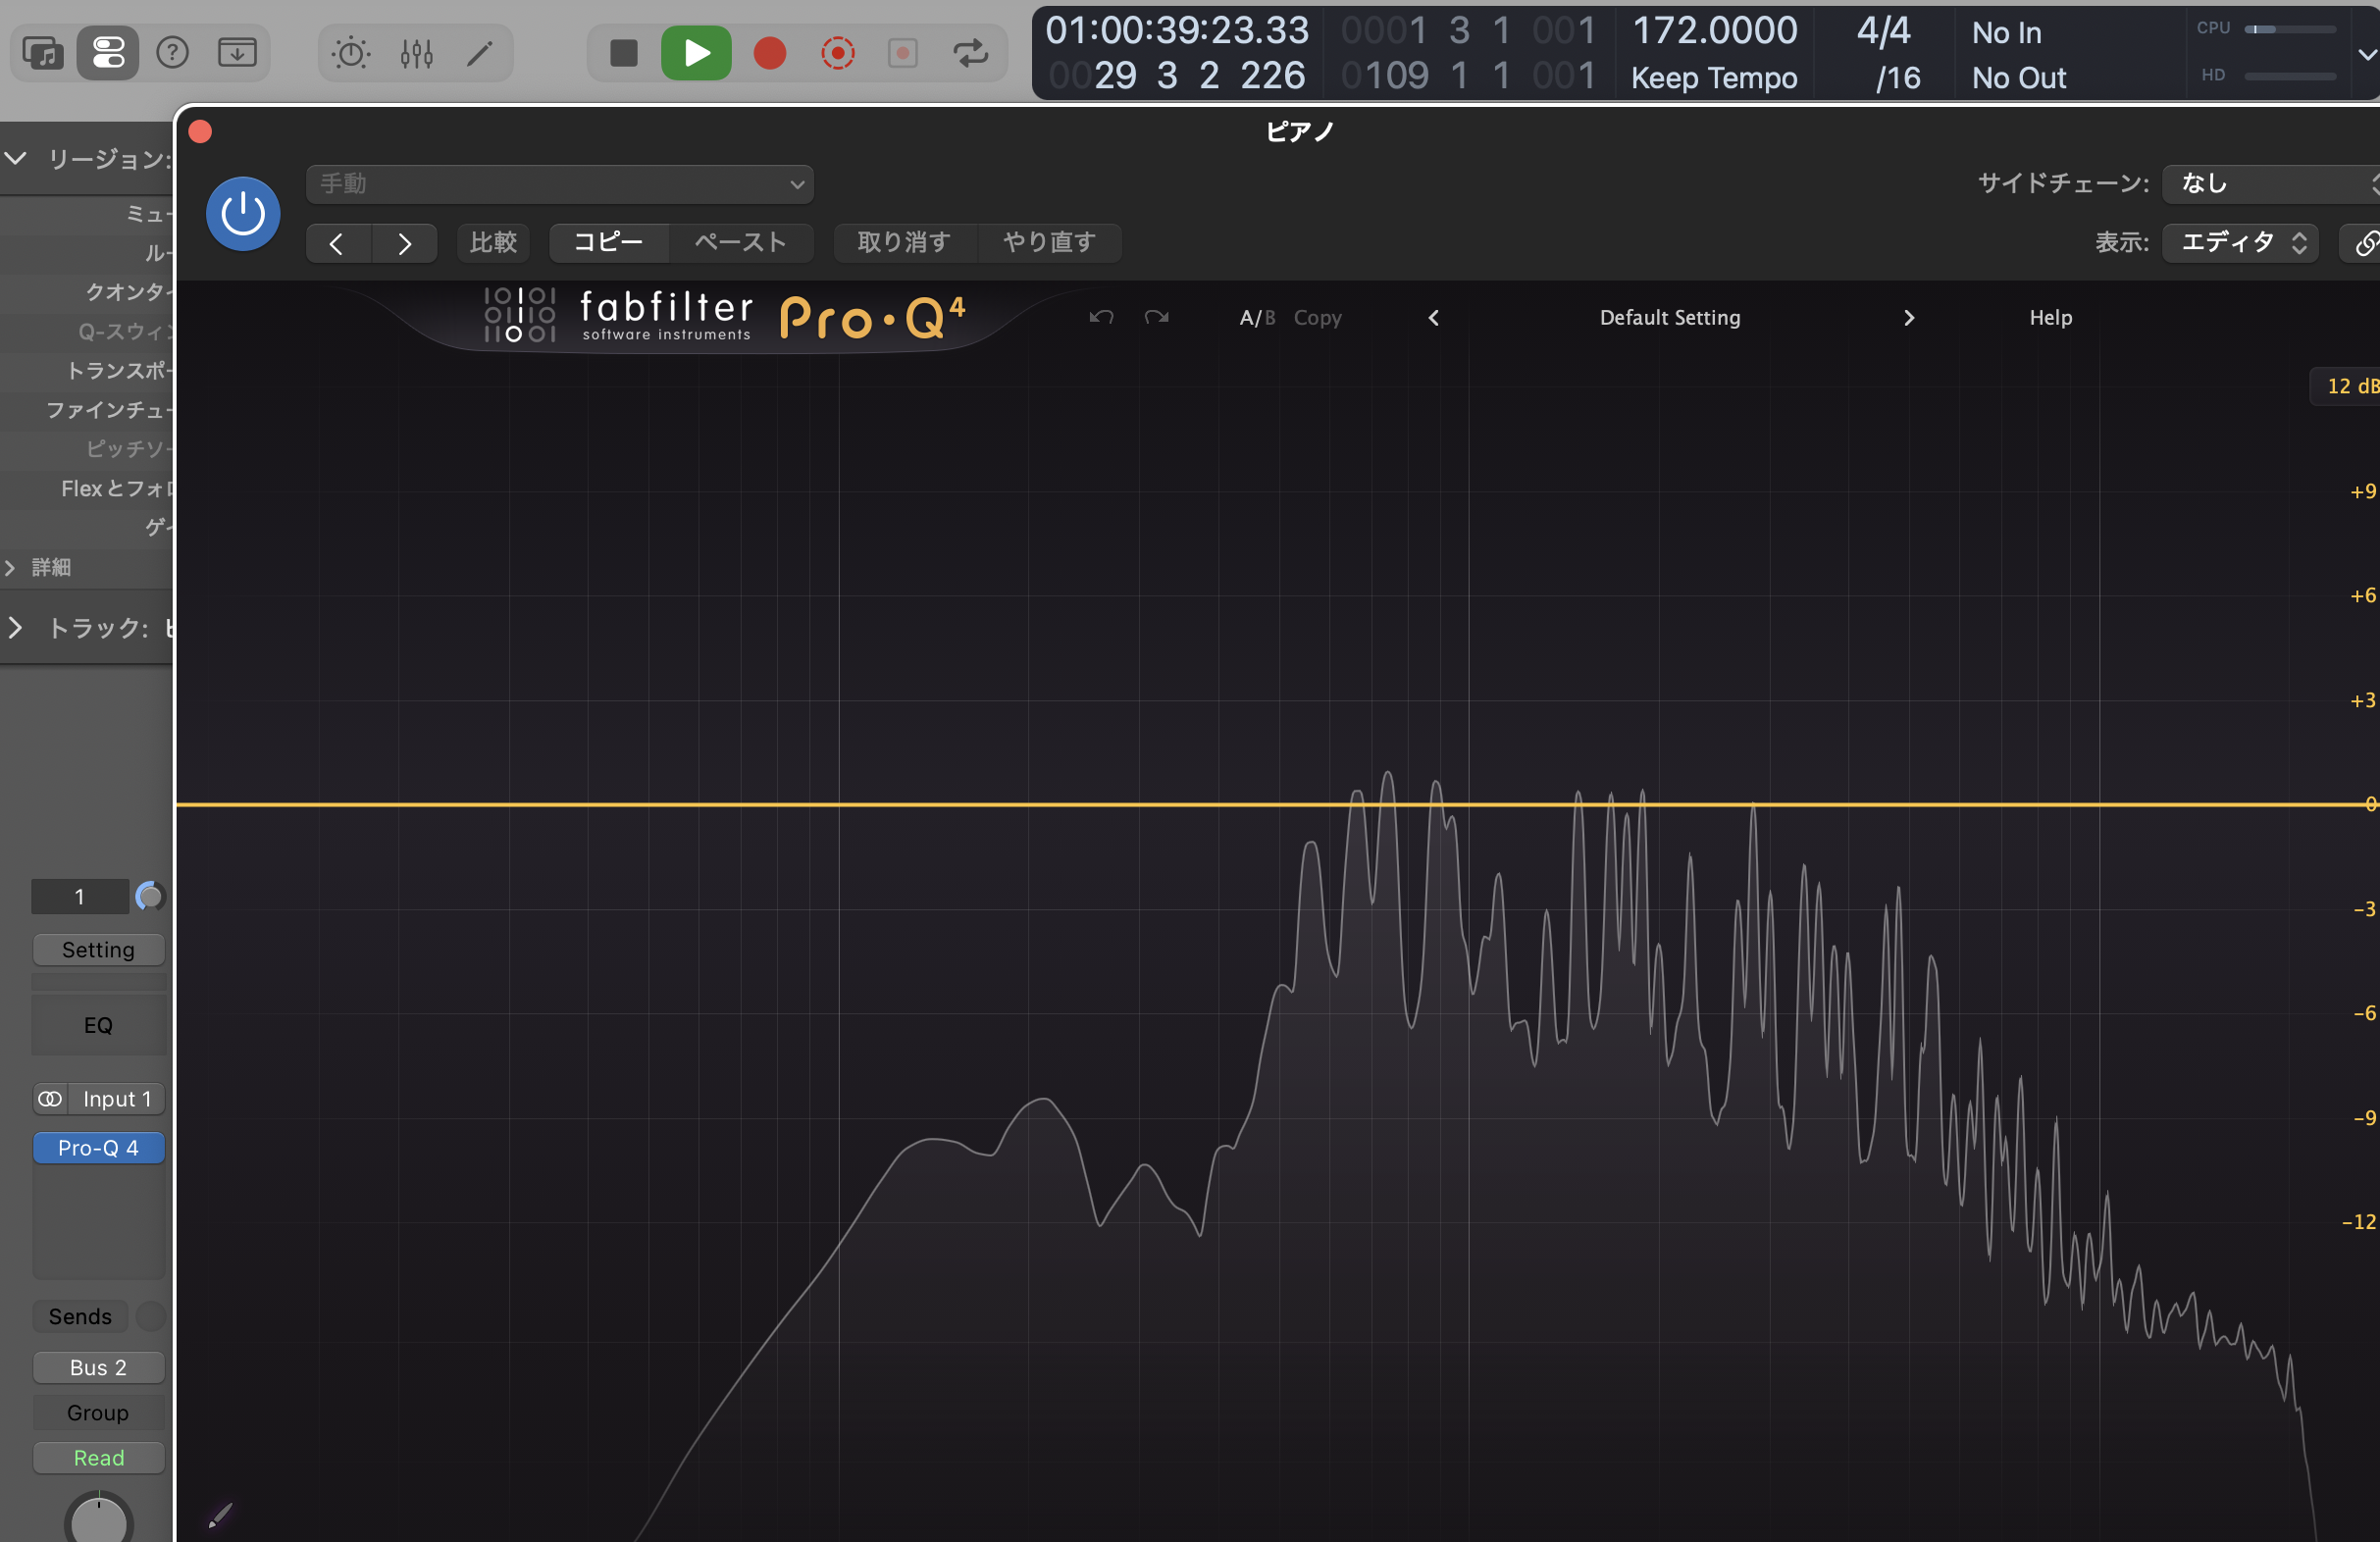Click the Capture Recording icon
This screenshot has width=2380, height=1542.
coord(838,53)
